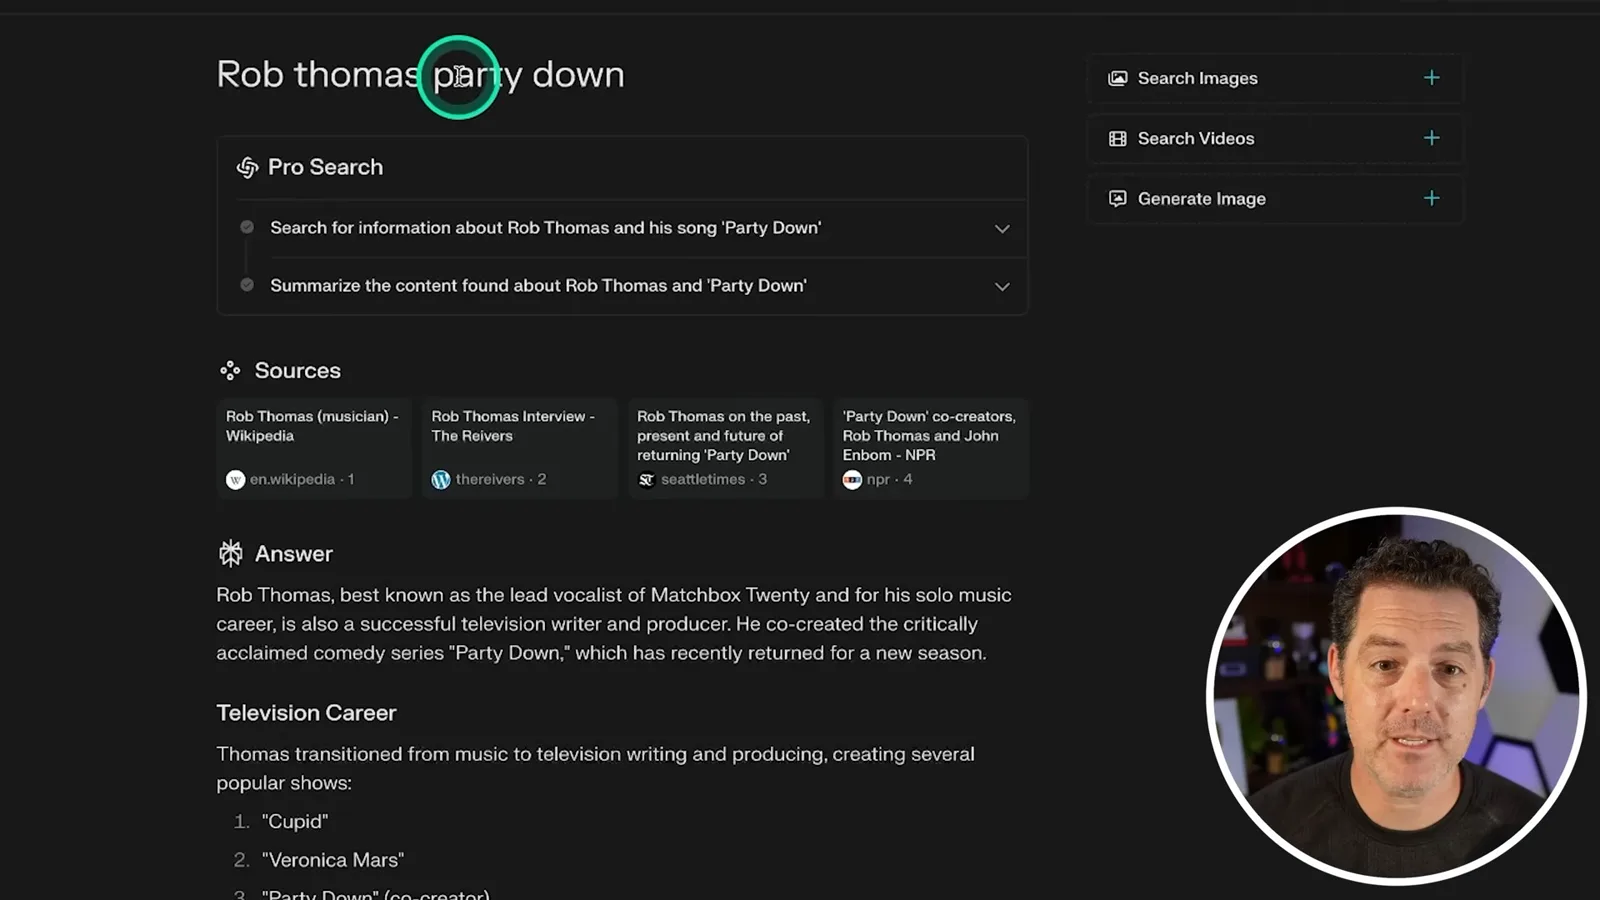
Task: Click the 'thereivers · 2' source label
Action: pos(501,480)
